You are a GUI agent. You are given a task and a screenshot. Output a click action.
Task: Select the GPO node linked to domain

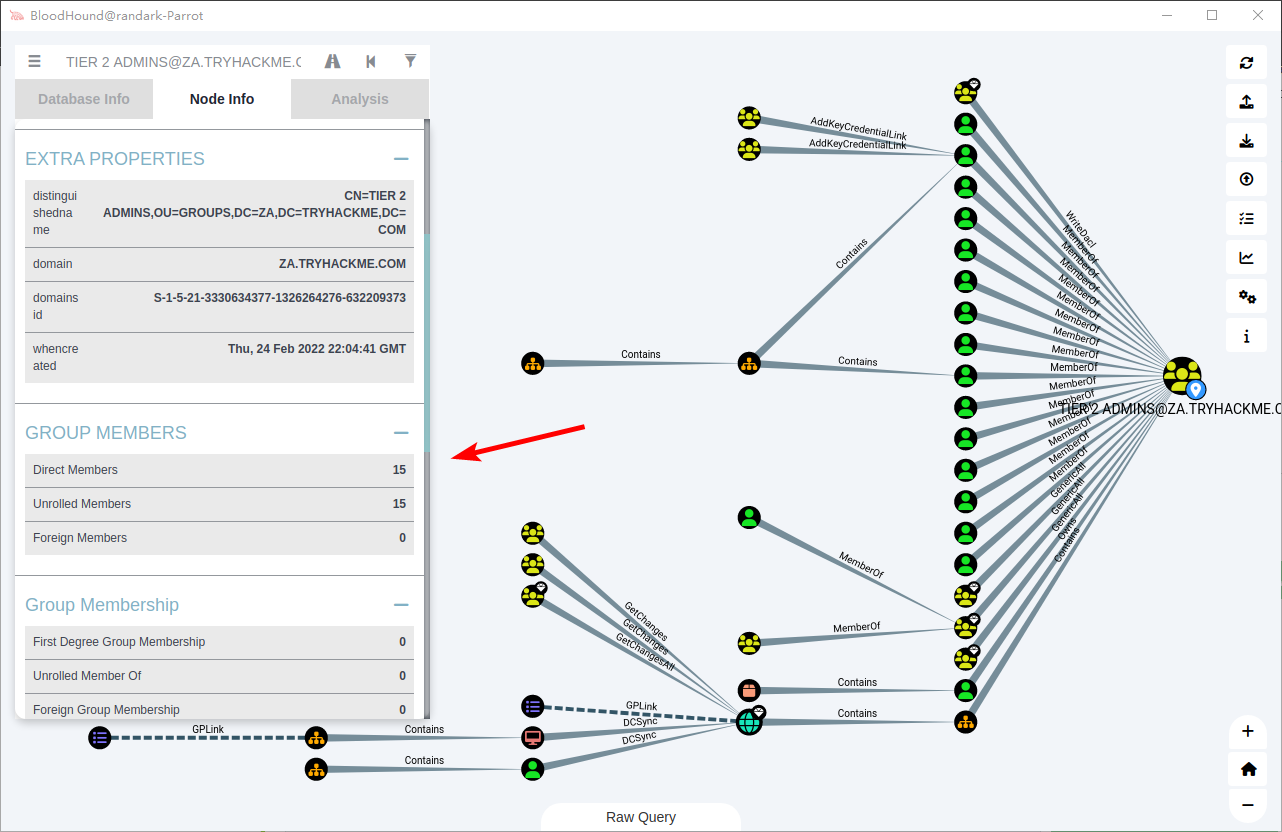pos(533,706)
